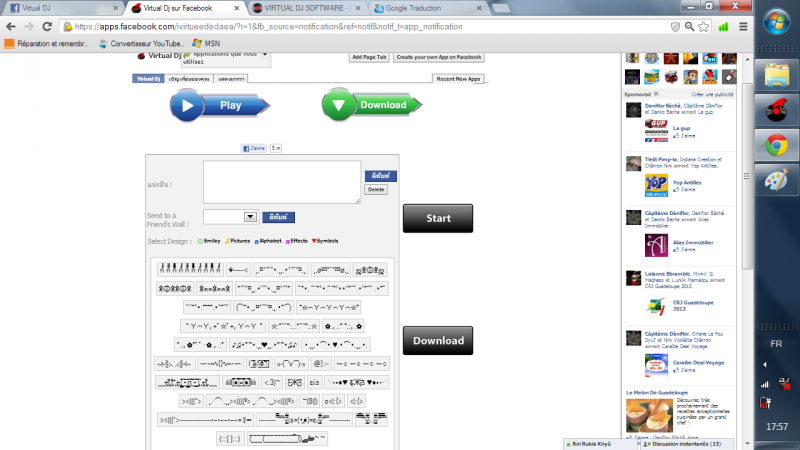Click the black Start button

tap(438, 218)
